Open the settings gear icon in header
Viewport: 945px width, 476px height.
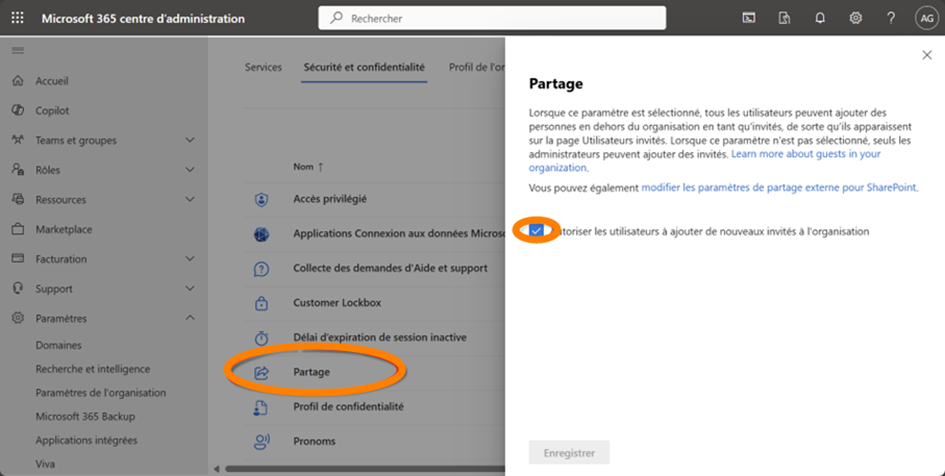pos(856,18)
